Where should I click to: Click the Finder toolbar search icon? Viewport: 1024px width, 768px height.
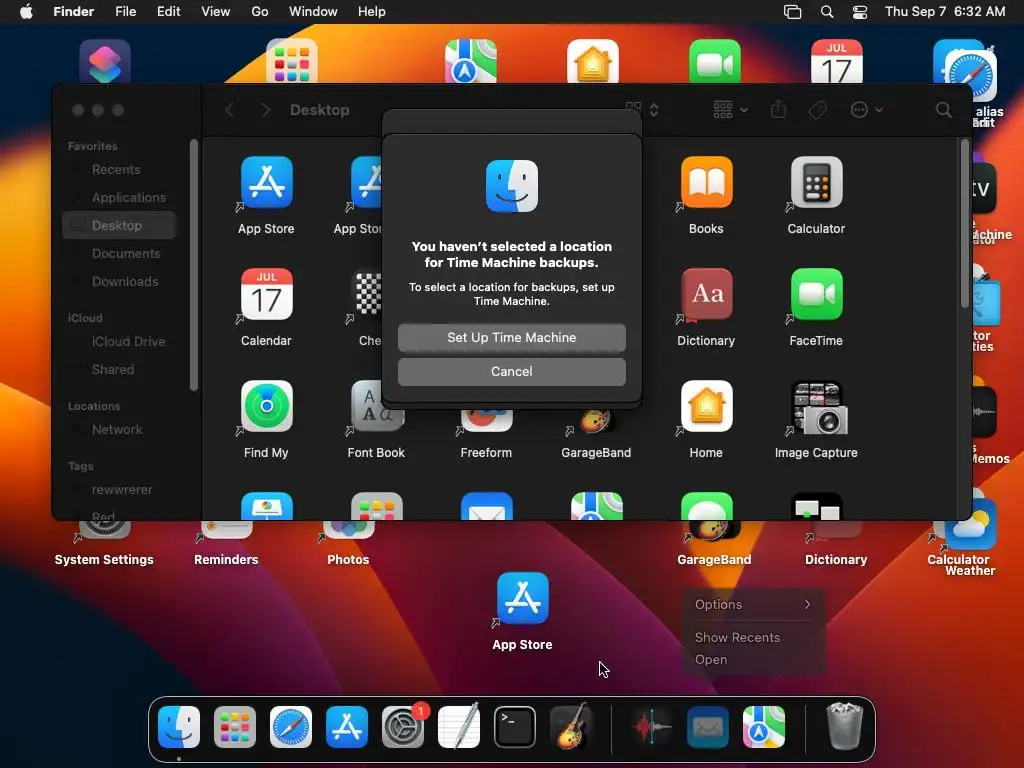[x=944, y=110]
